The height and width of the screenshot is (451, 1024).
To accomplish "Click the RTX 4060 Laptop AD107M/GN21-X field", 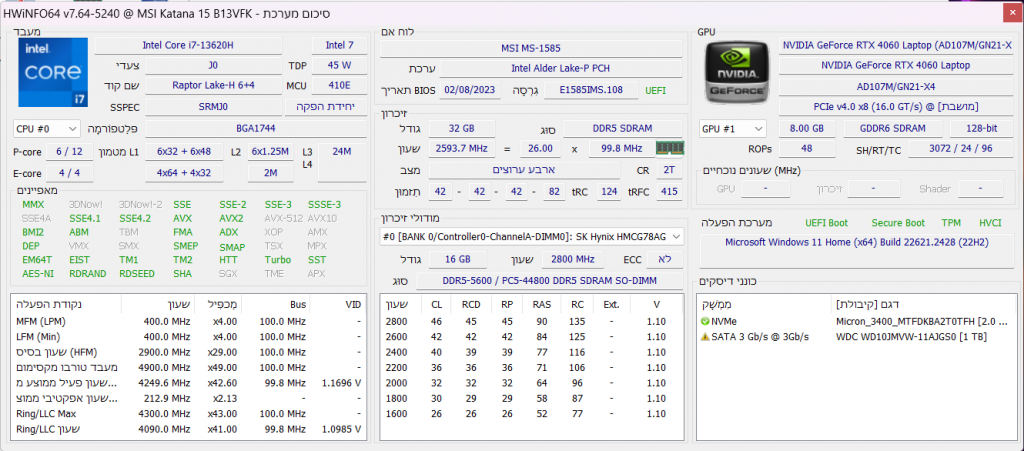I will [x=896, y=45].
